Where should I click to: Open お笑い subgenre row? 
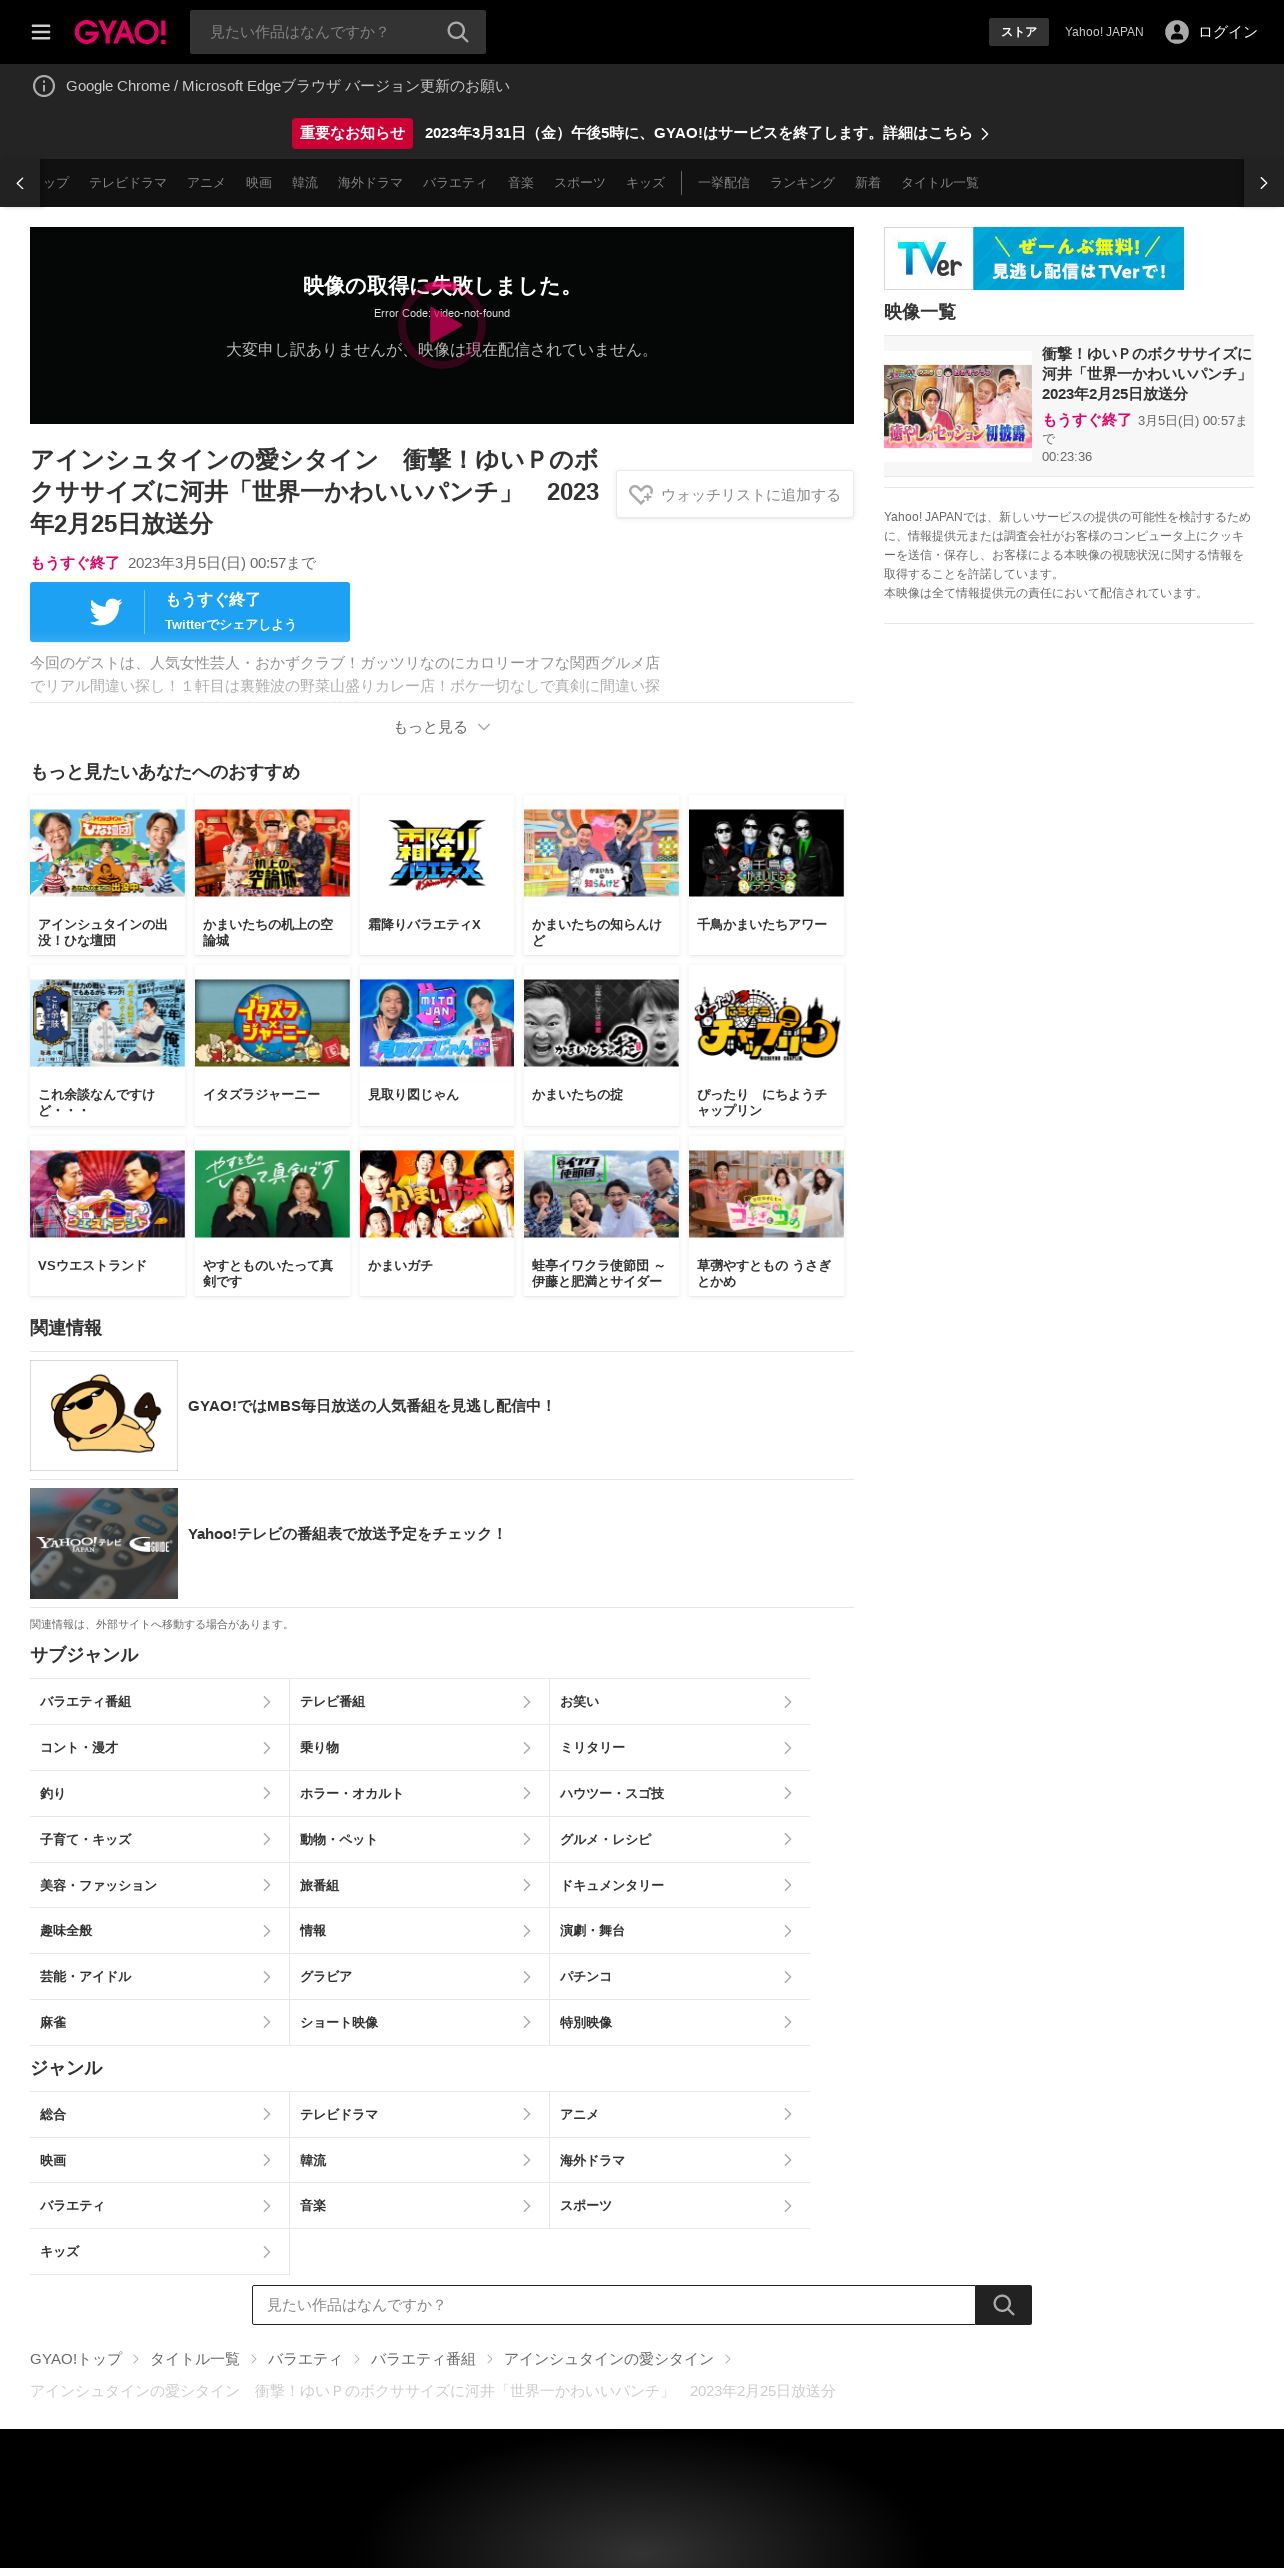[680, 1702]
